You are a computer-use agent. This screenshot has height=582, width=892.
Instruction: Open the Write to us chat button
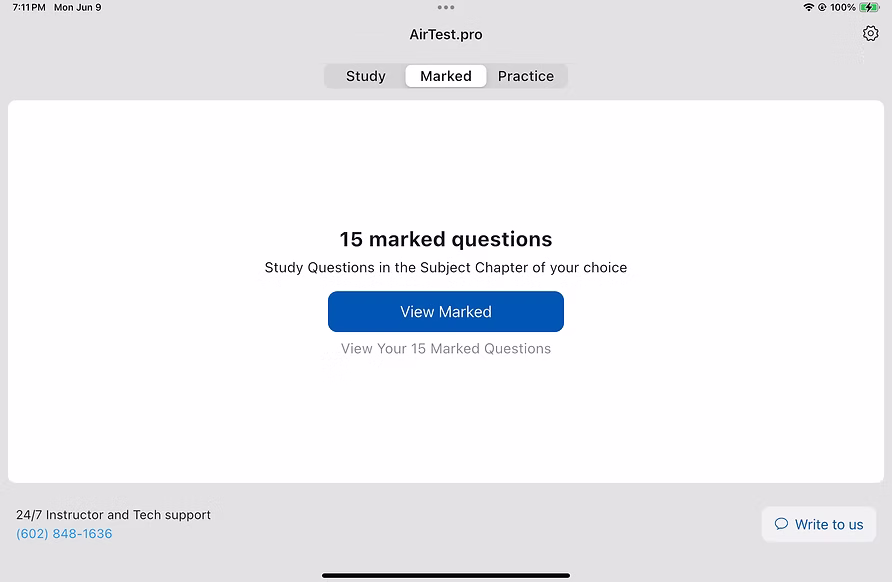(x=819, y=524)
